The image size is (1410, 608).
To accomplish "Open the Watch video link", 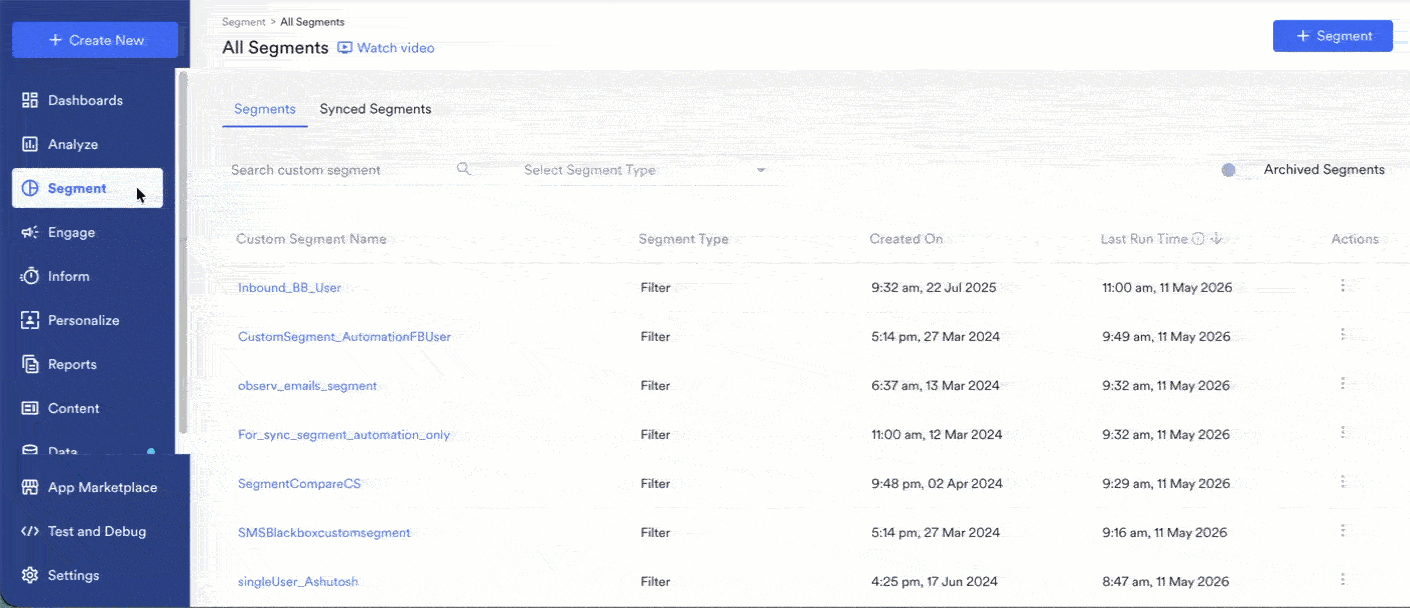I will (385, 48).
